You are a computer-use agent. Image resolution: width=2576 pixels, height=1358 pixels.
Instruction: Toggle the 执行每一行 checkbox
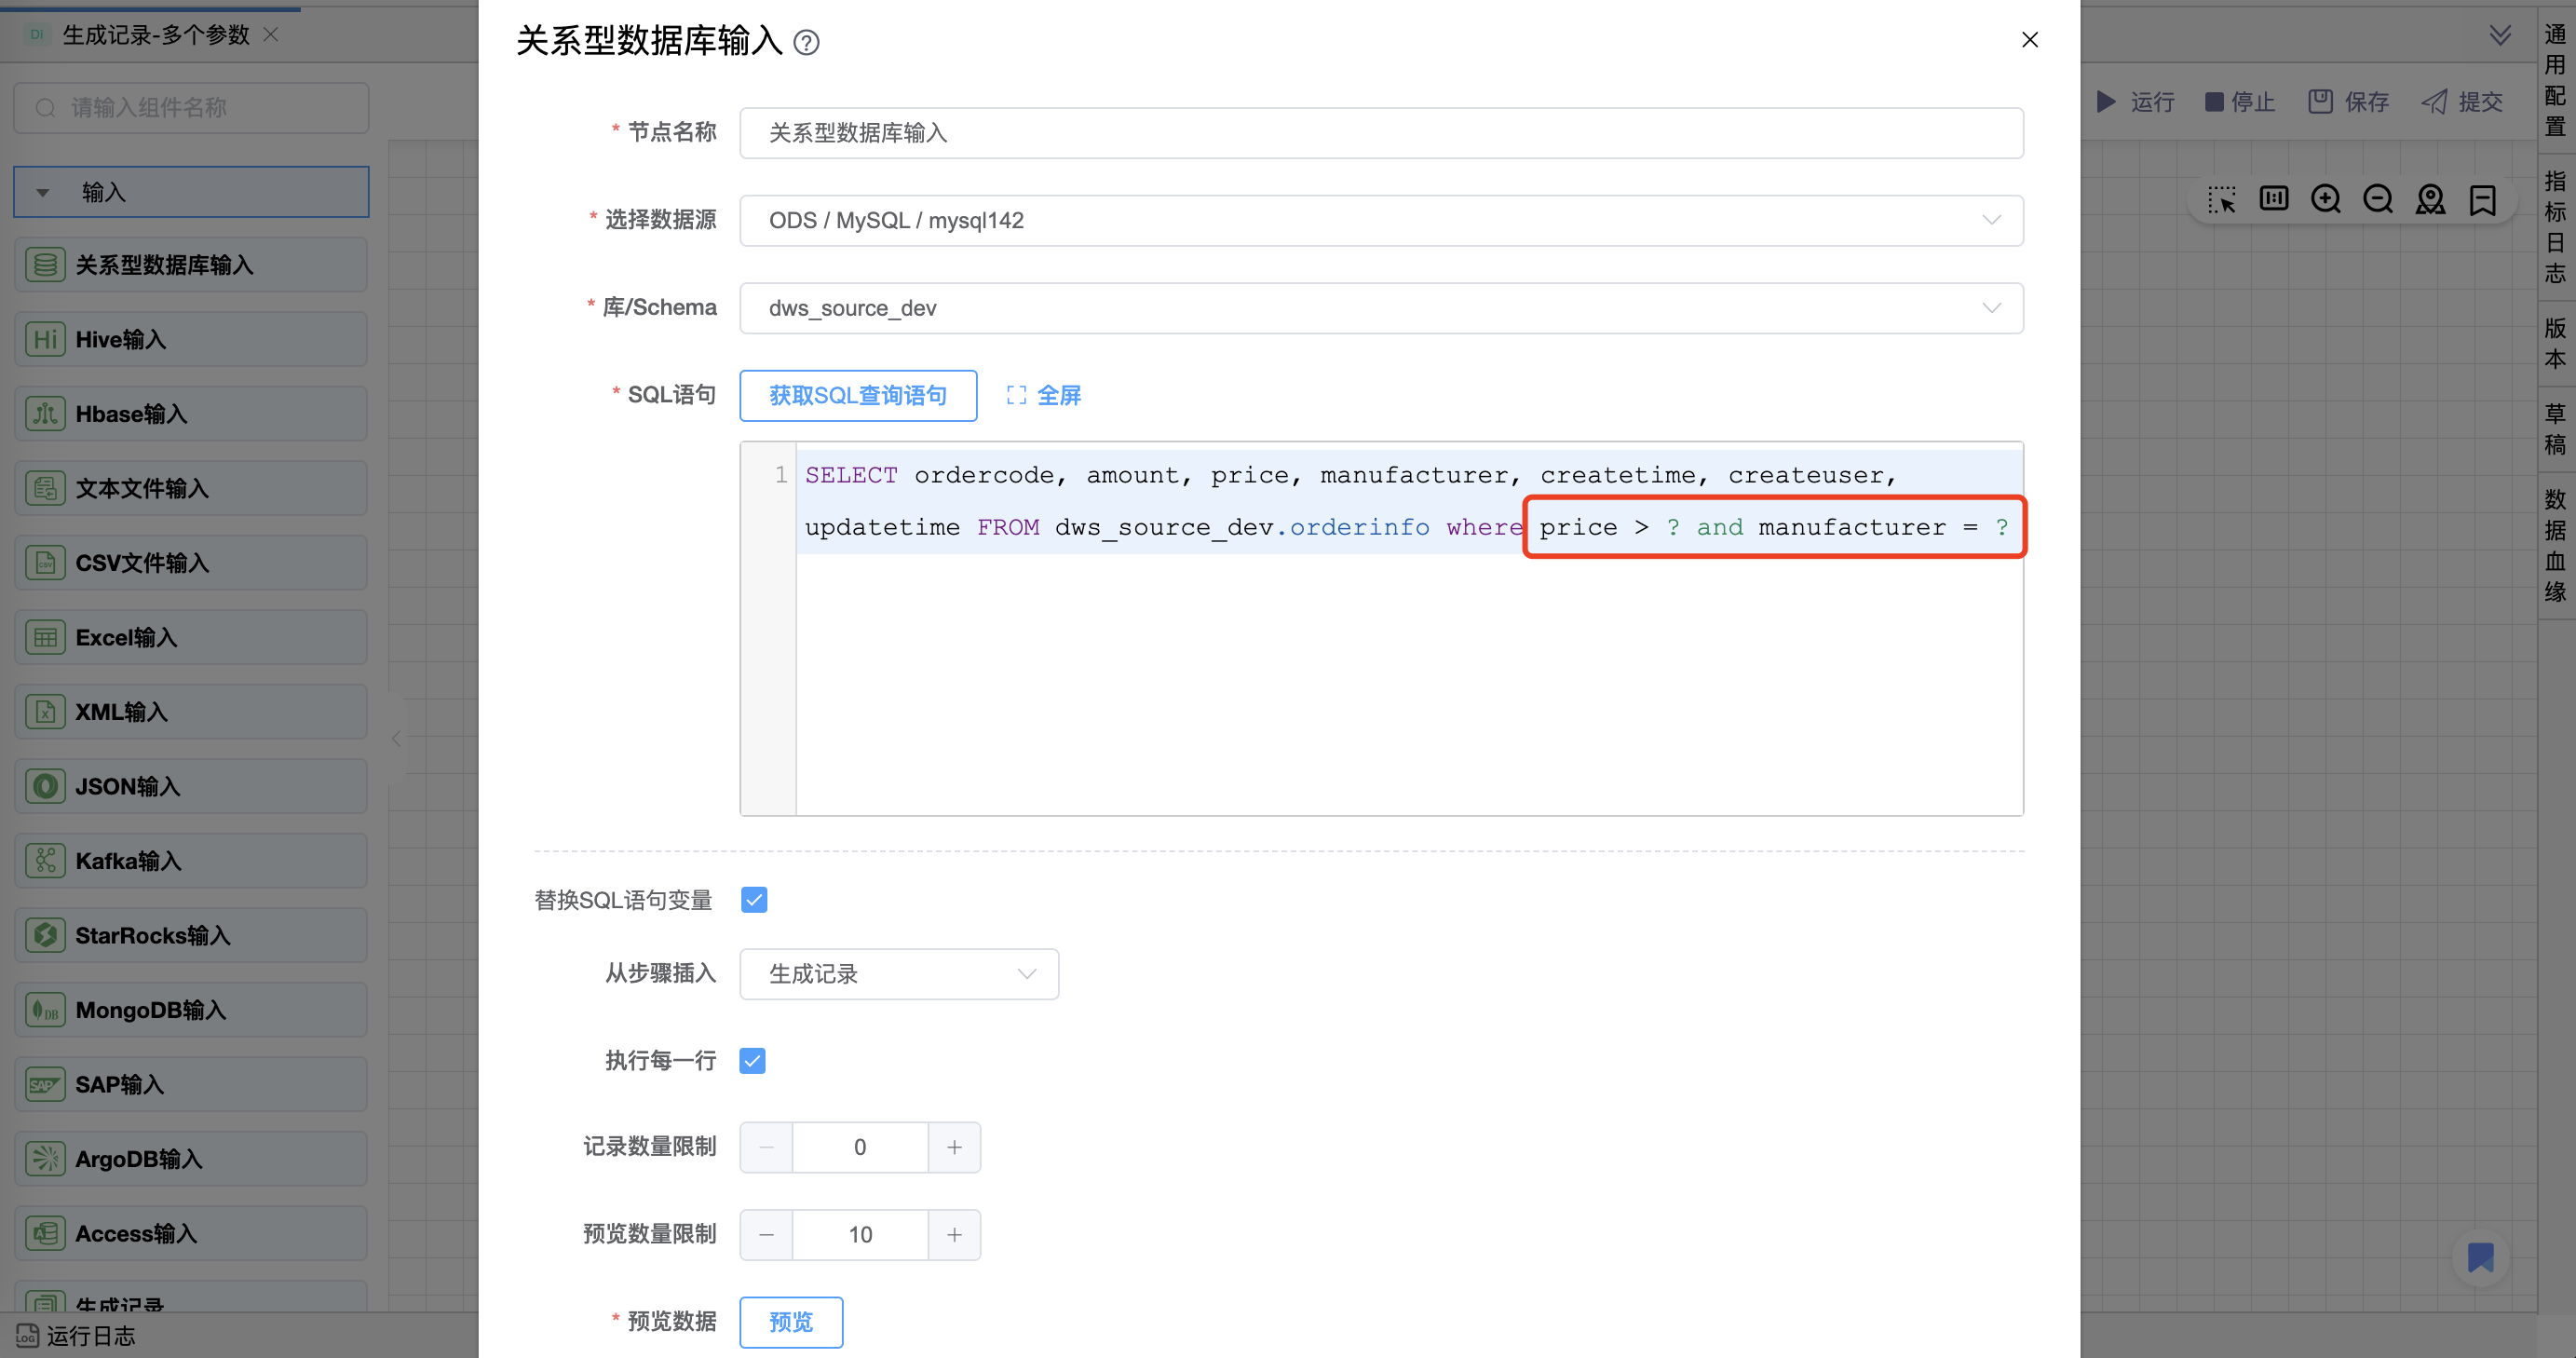click(753, 1060)
